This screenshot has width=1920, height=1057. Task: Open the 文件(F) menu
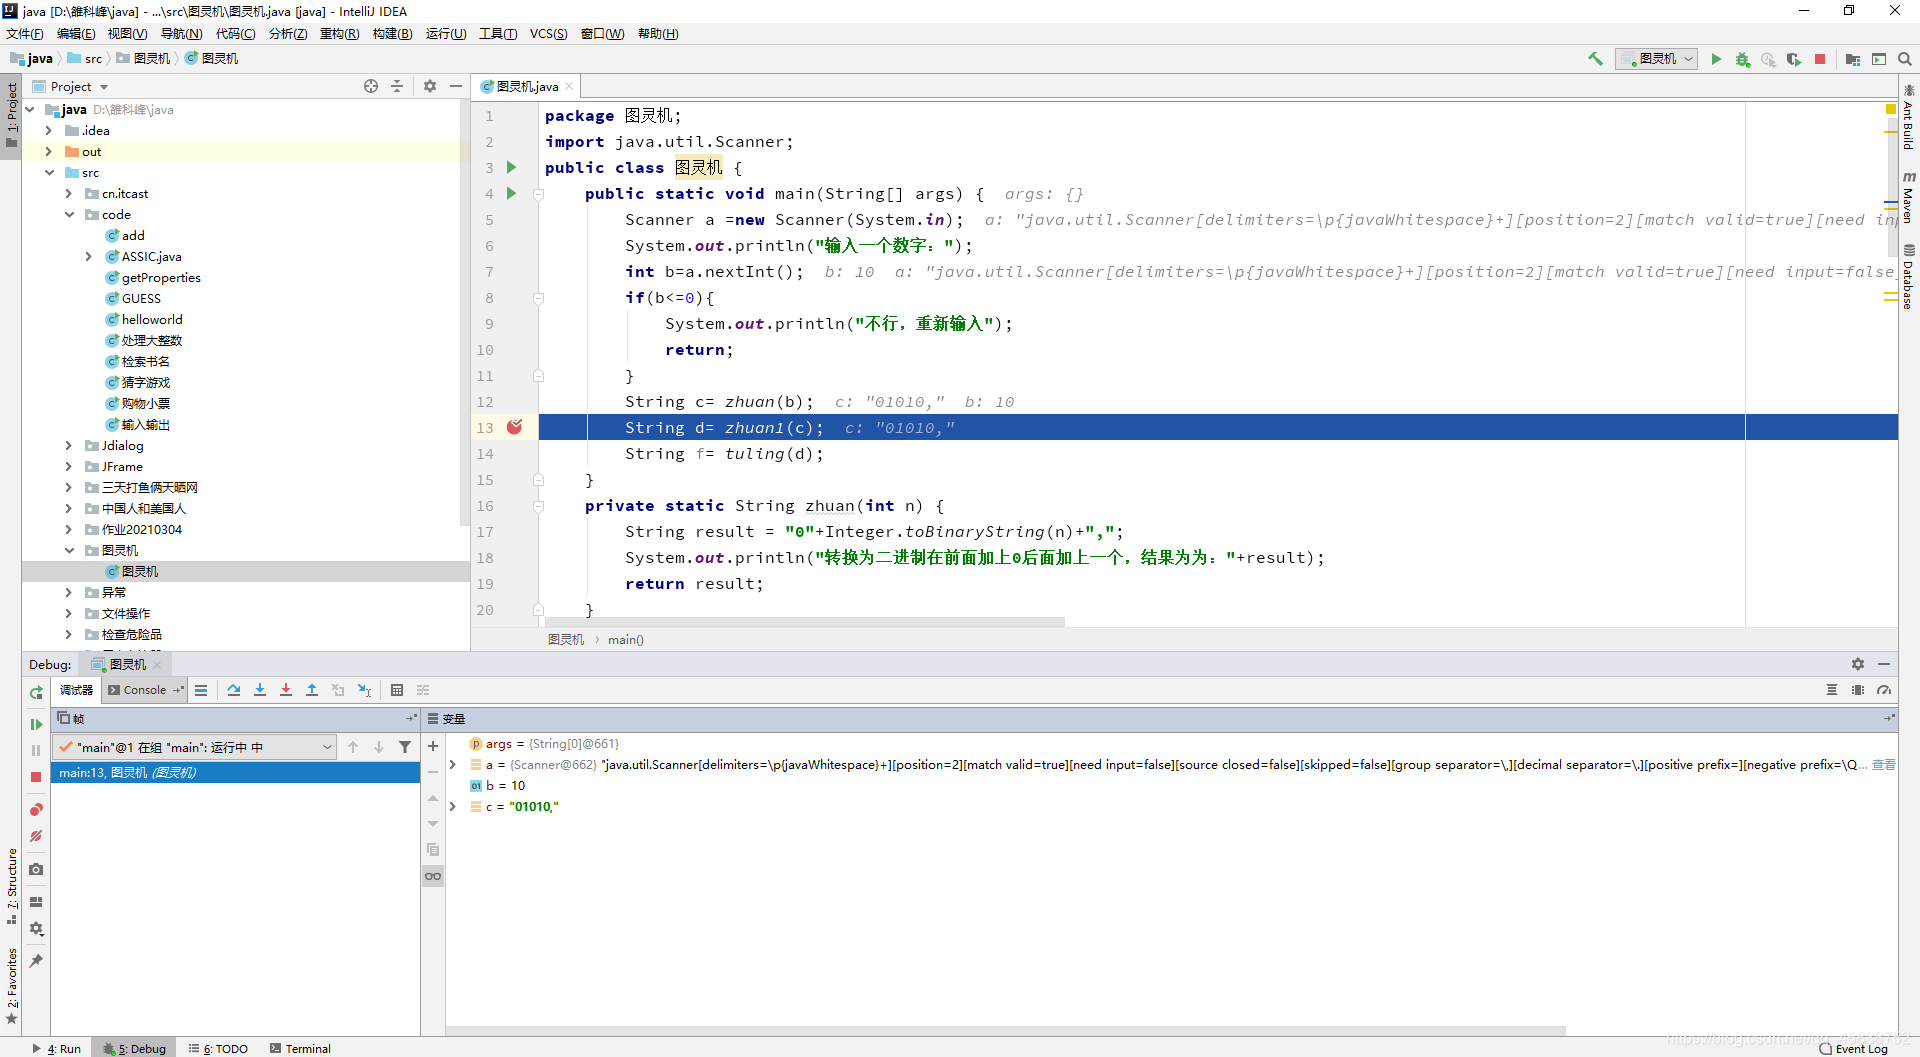(x=25, y=34)
